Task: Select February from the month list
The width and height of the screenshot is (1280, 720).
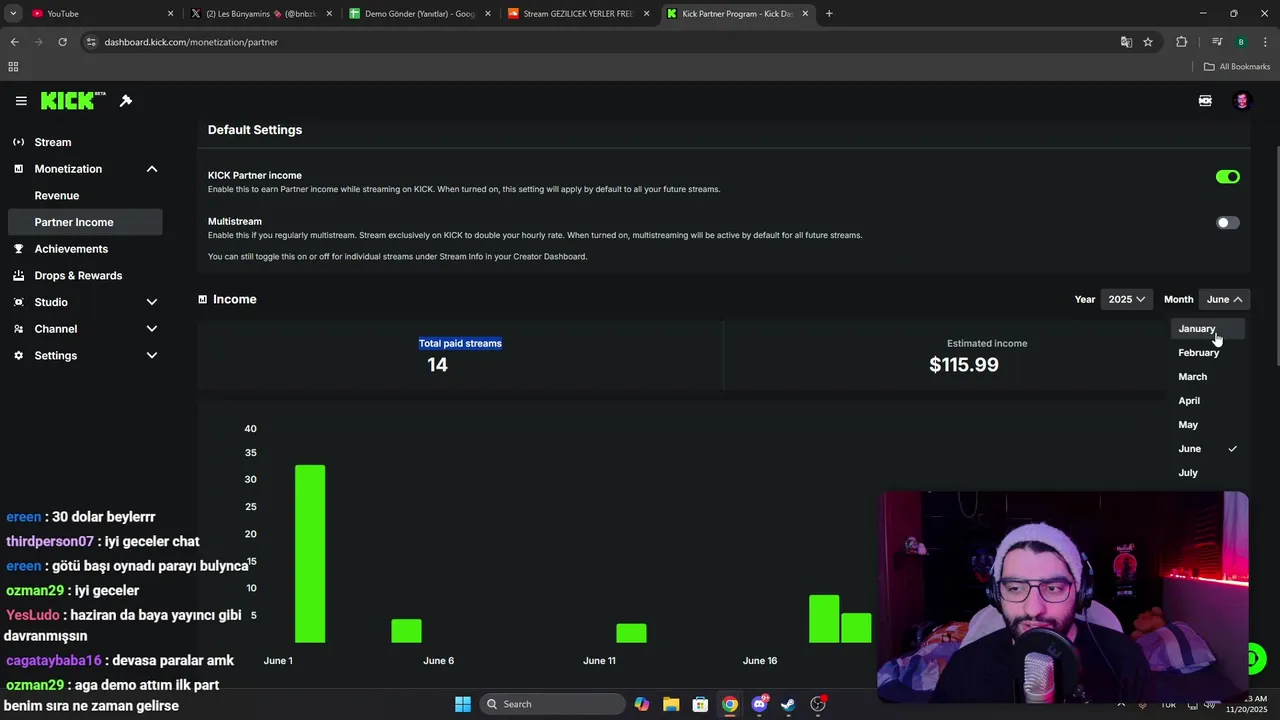Action: pos(1208,353)
